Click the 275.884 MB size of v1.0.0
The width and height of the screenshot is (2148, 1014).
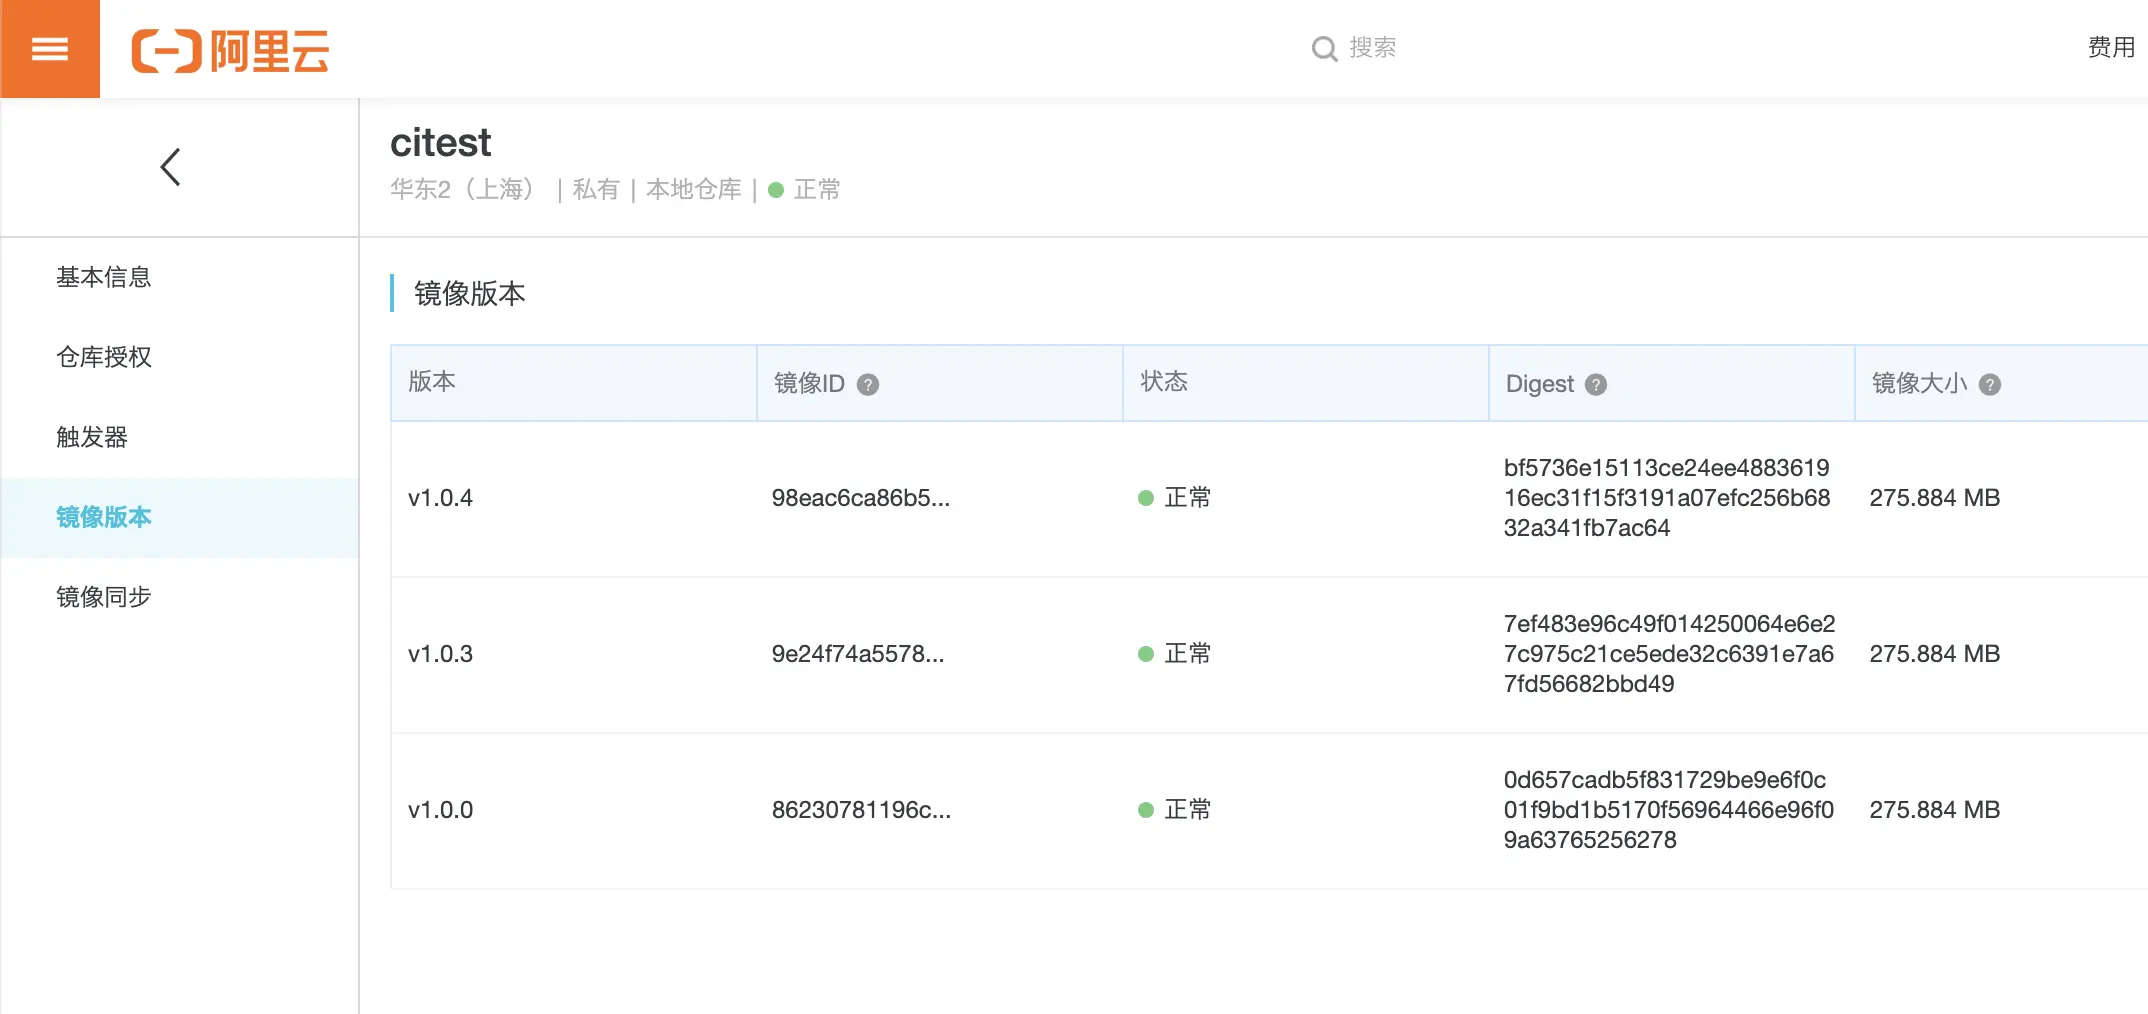click(x=1935, y=810)
